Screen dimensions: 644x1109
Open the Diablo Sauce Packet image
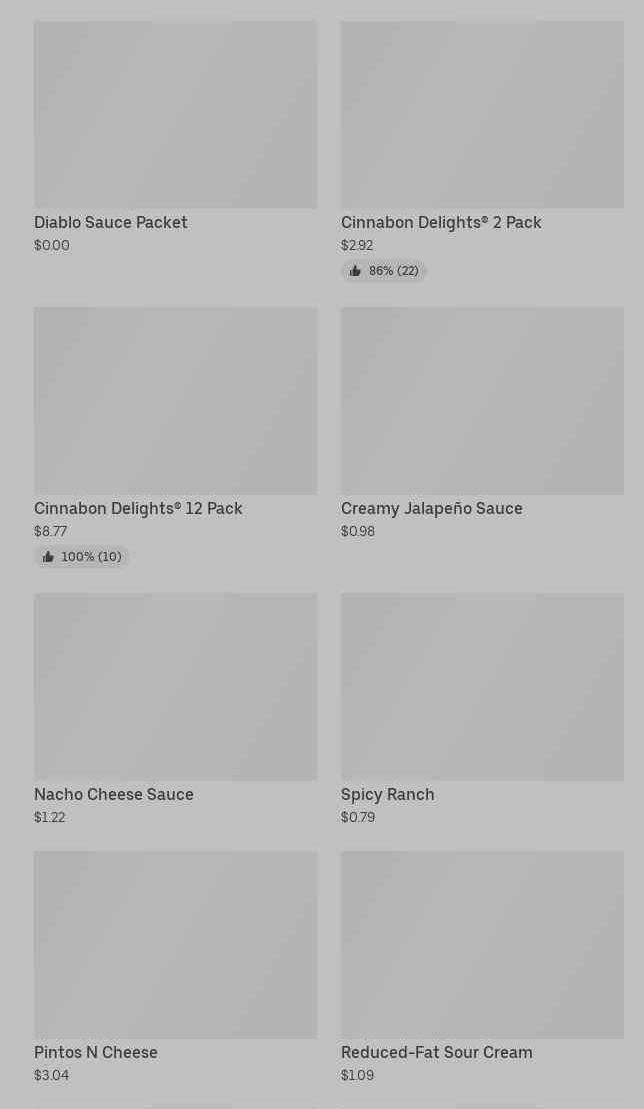coord(175,115)
